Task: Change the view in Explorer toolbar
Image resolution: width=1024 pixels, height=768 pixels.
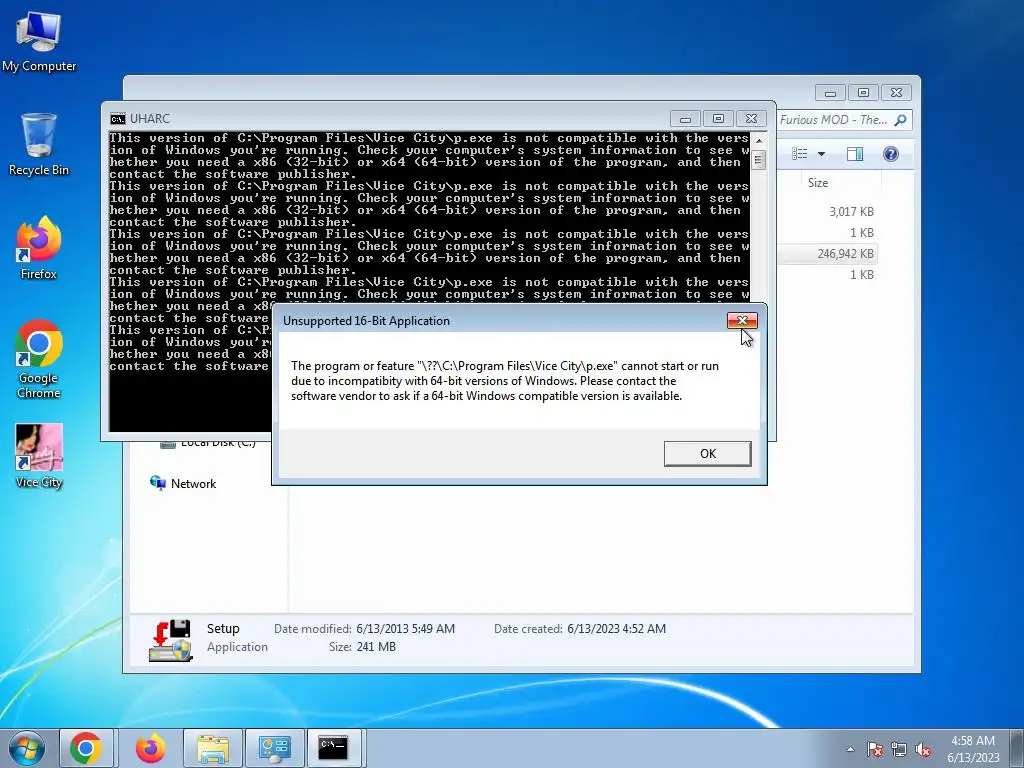Action: (799, 153)
